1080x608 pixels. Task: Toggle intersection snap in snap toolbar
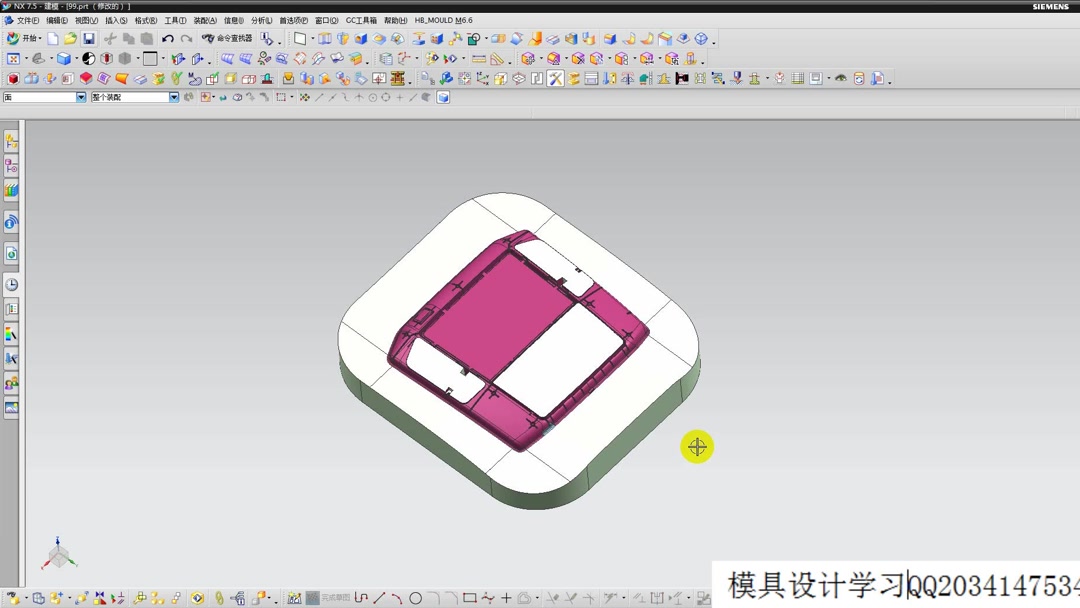[358, 96]
